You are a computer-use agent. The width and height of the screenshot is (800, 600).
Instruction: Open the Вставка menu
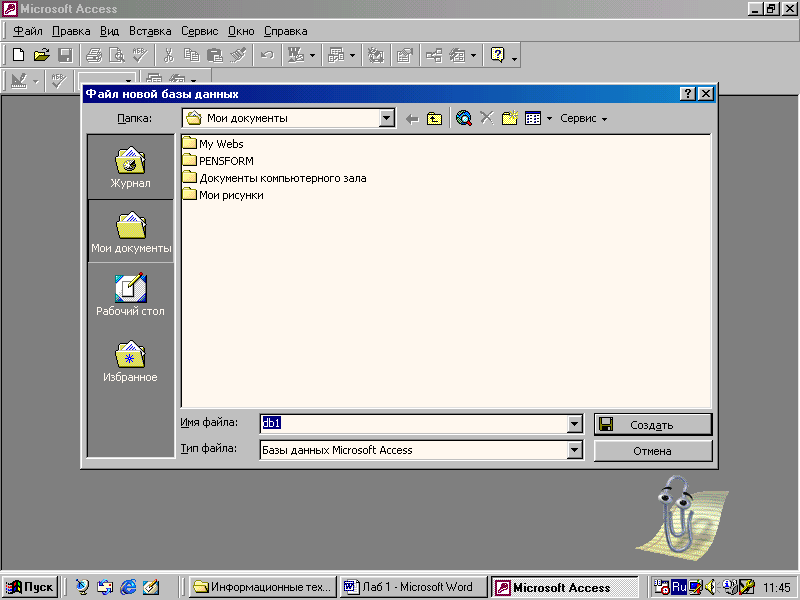point(150,31)
